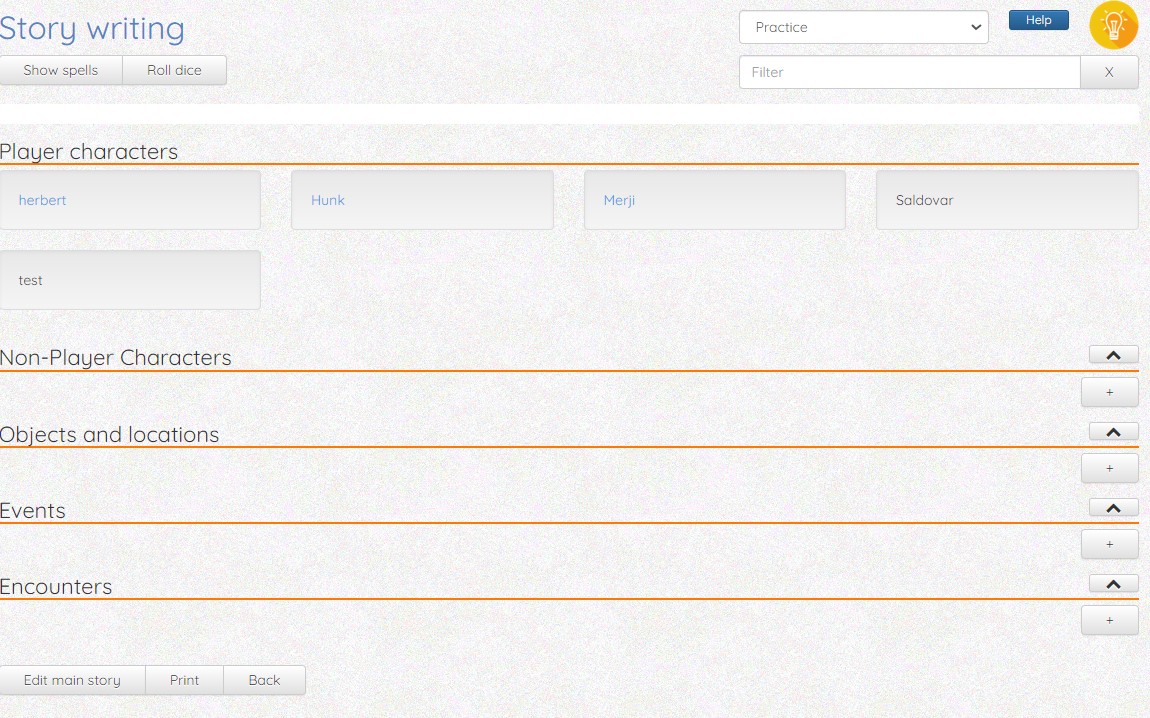This screenshot has width=1150, height=718.
Task: Add a new Non-Player Character
Action: coord(1109,392)
